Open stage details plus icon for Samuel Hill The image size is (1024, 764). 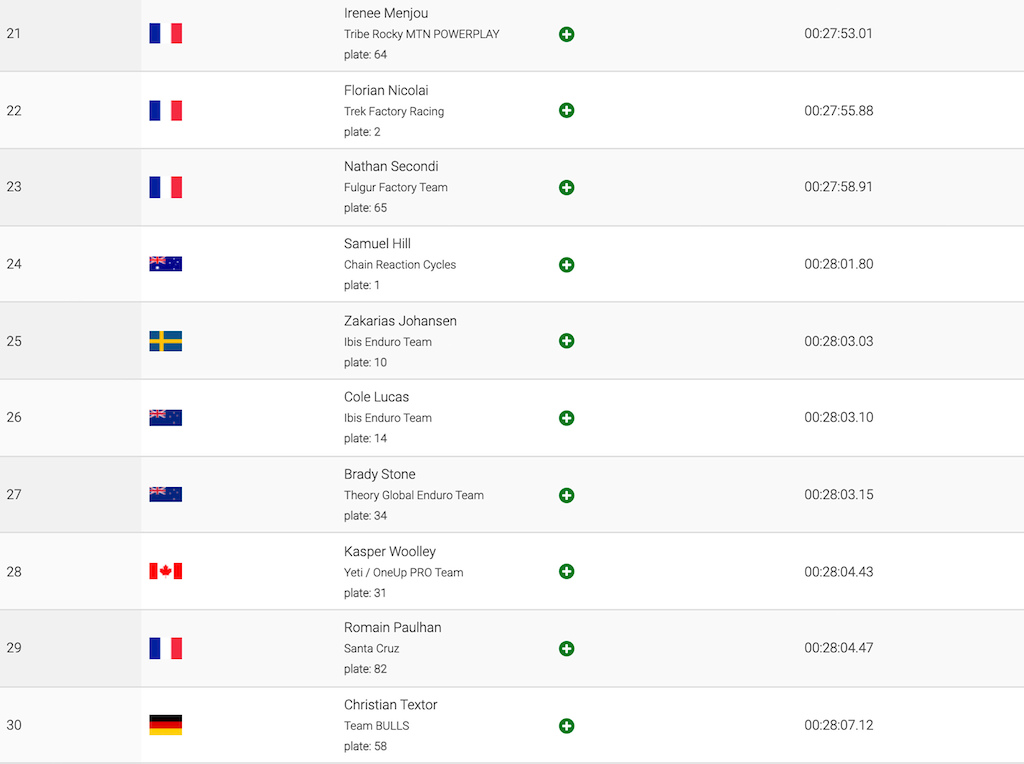(x=566, y=264)
